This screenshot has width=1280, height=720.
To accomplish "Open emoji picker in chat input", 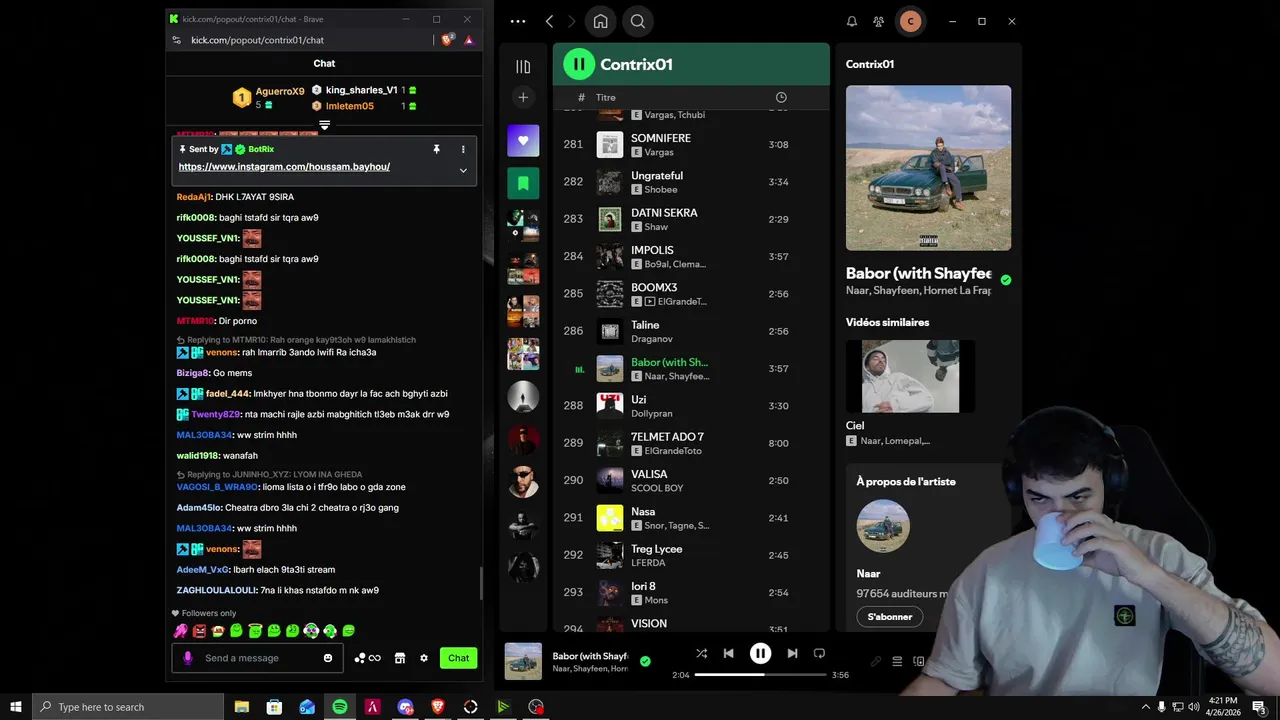I will 328,658.
